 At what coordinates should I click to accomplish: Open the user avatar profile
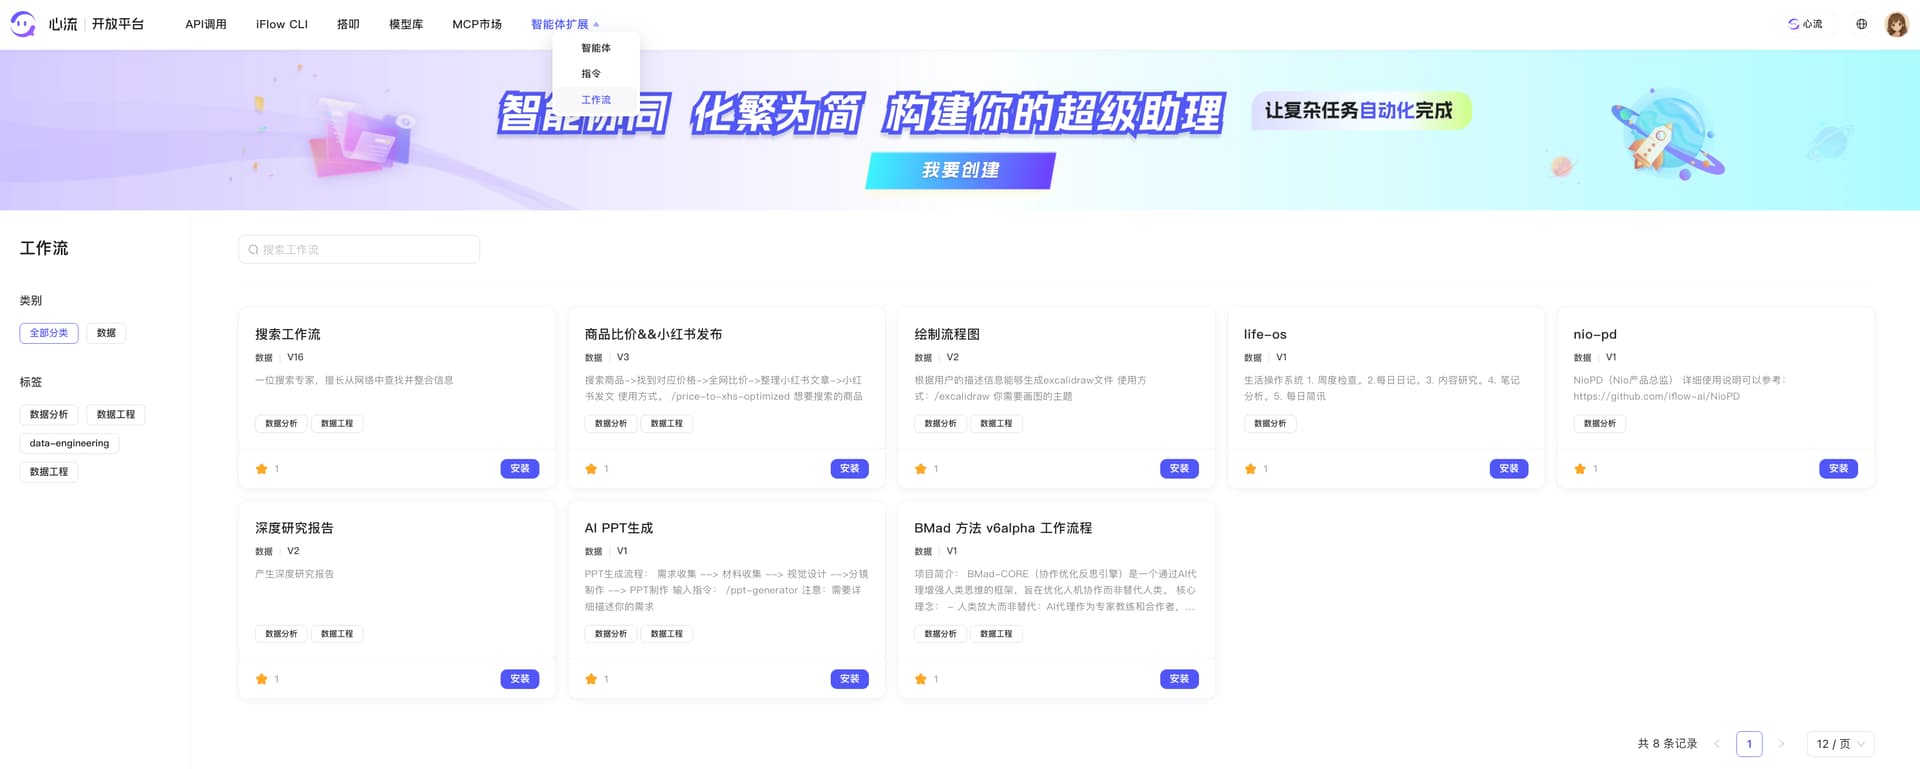pos(1896,24)
